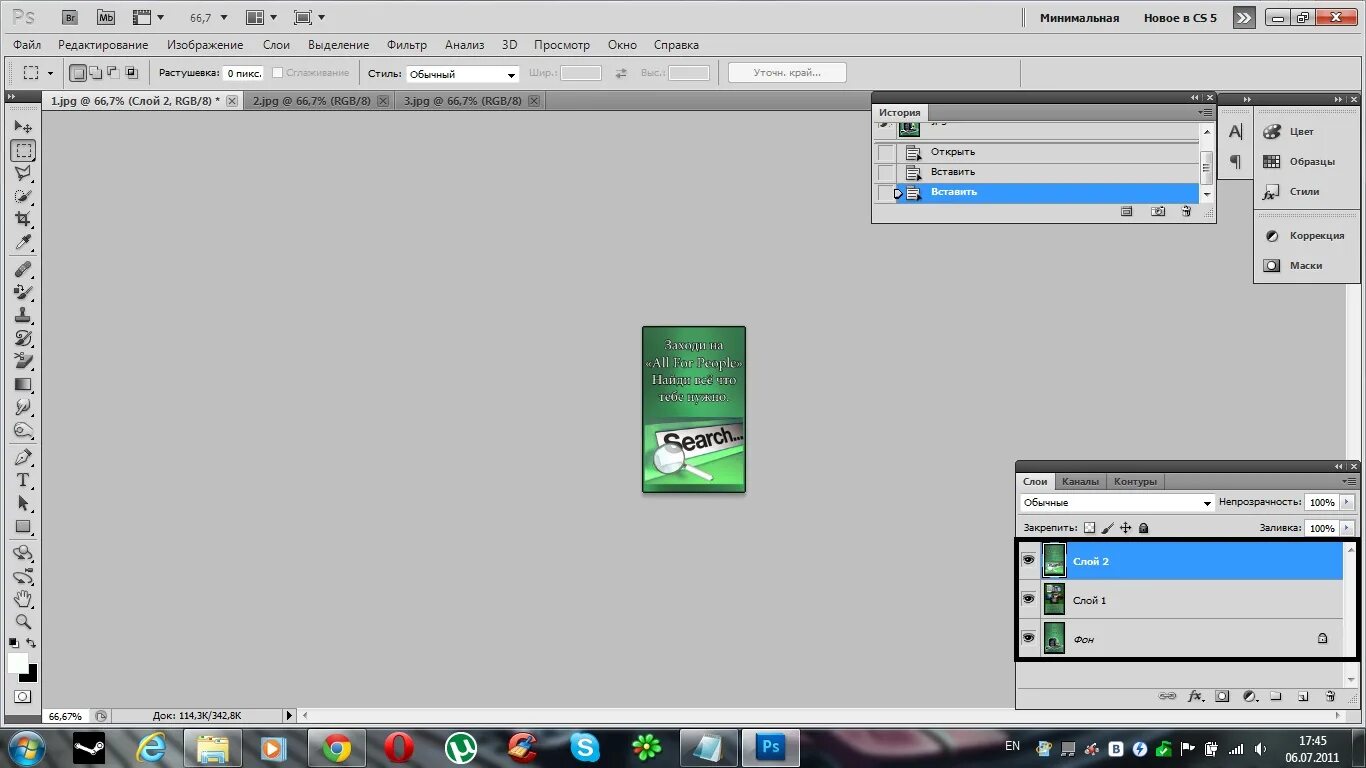The width and height of the screenshot is (1366, 768).
Task: Launch Adobe Bridge from the top bar
Action: [x=69, y=17]
